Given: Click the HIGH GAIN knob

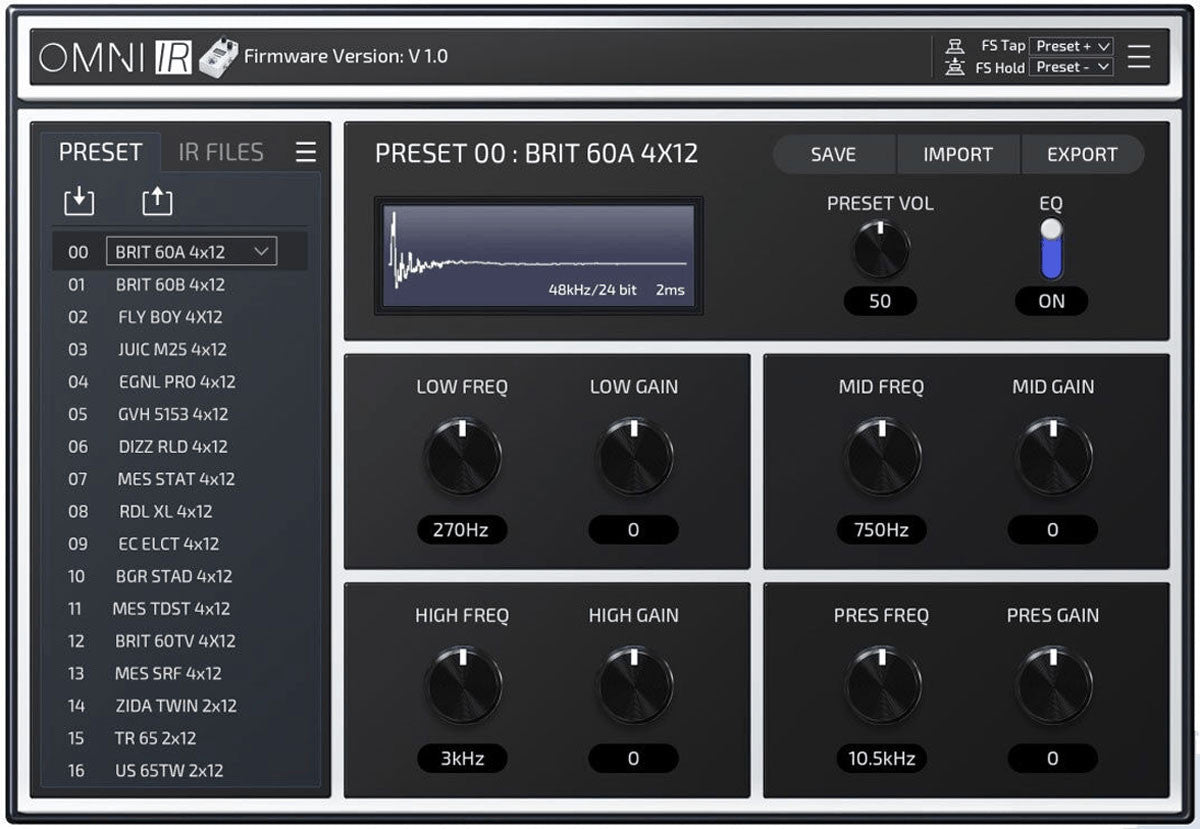Looking at the screenshot, I should 634,685.
